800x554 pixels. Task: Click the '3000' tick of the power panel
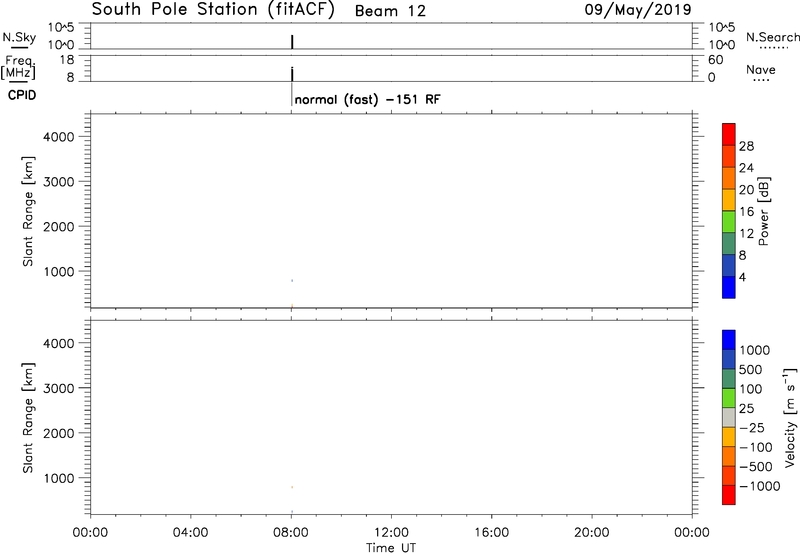[x=59, y=182]
